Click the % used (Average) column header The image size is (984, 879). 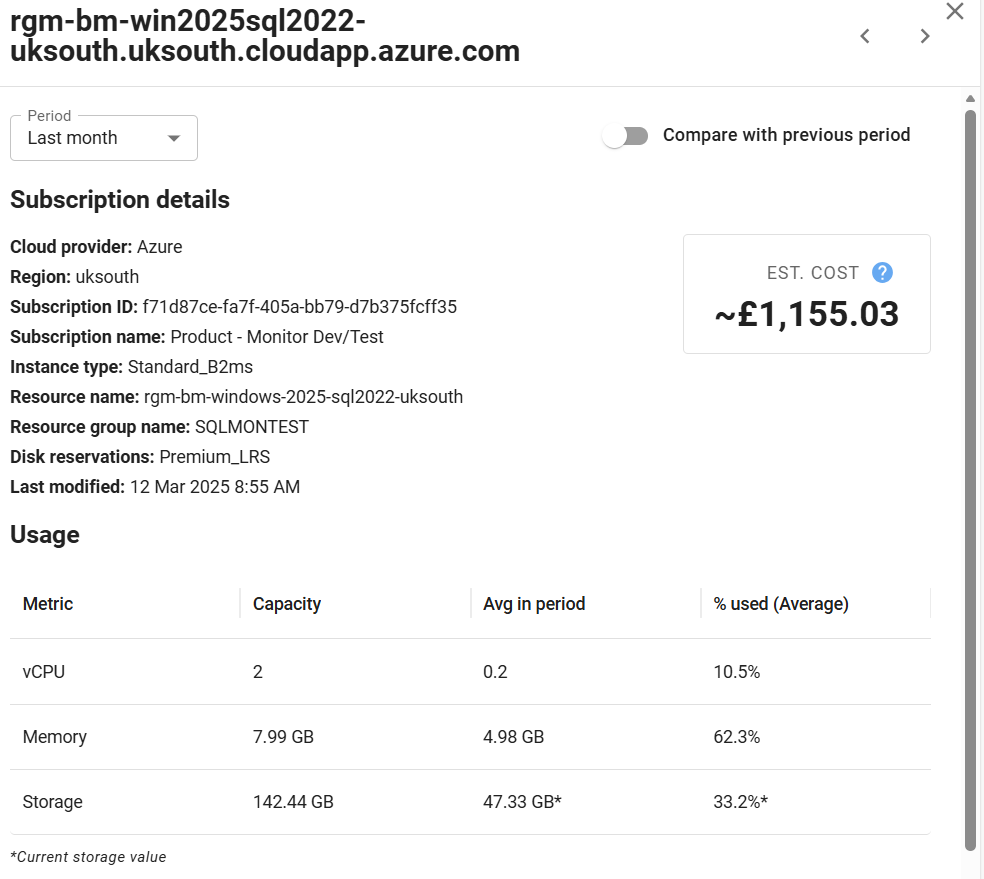781,604
